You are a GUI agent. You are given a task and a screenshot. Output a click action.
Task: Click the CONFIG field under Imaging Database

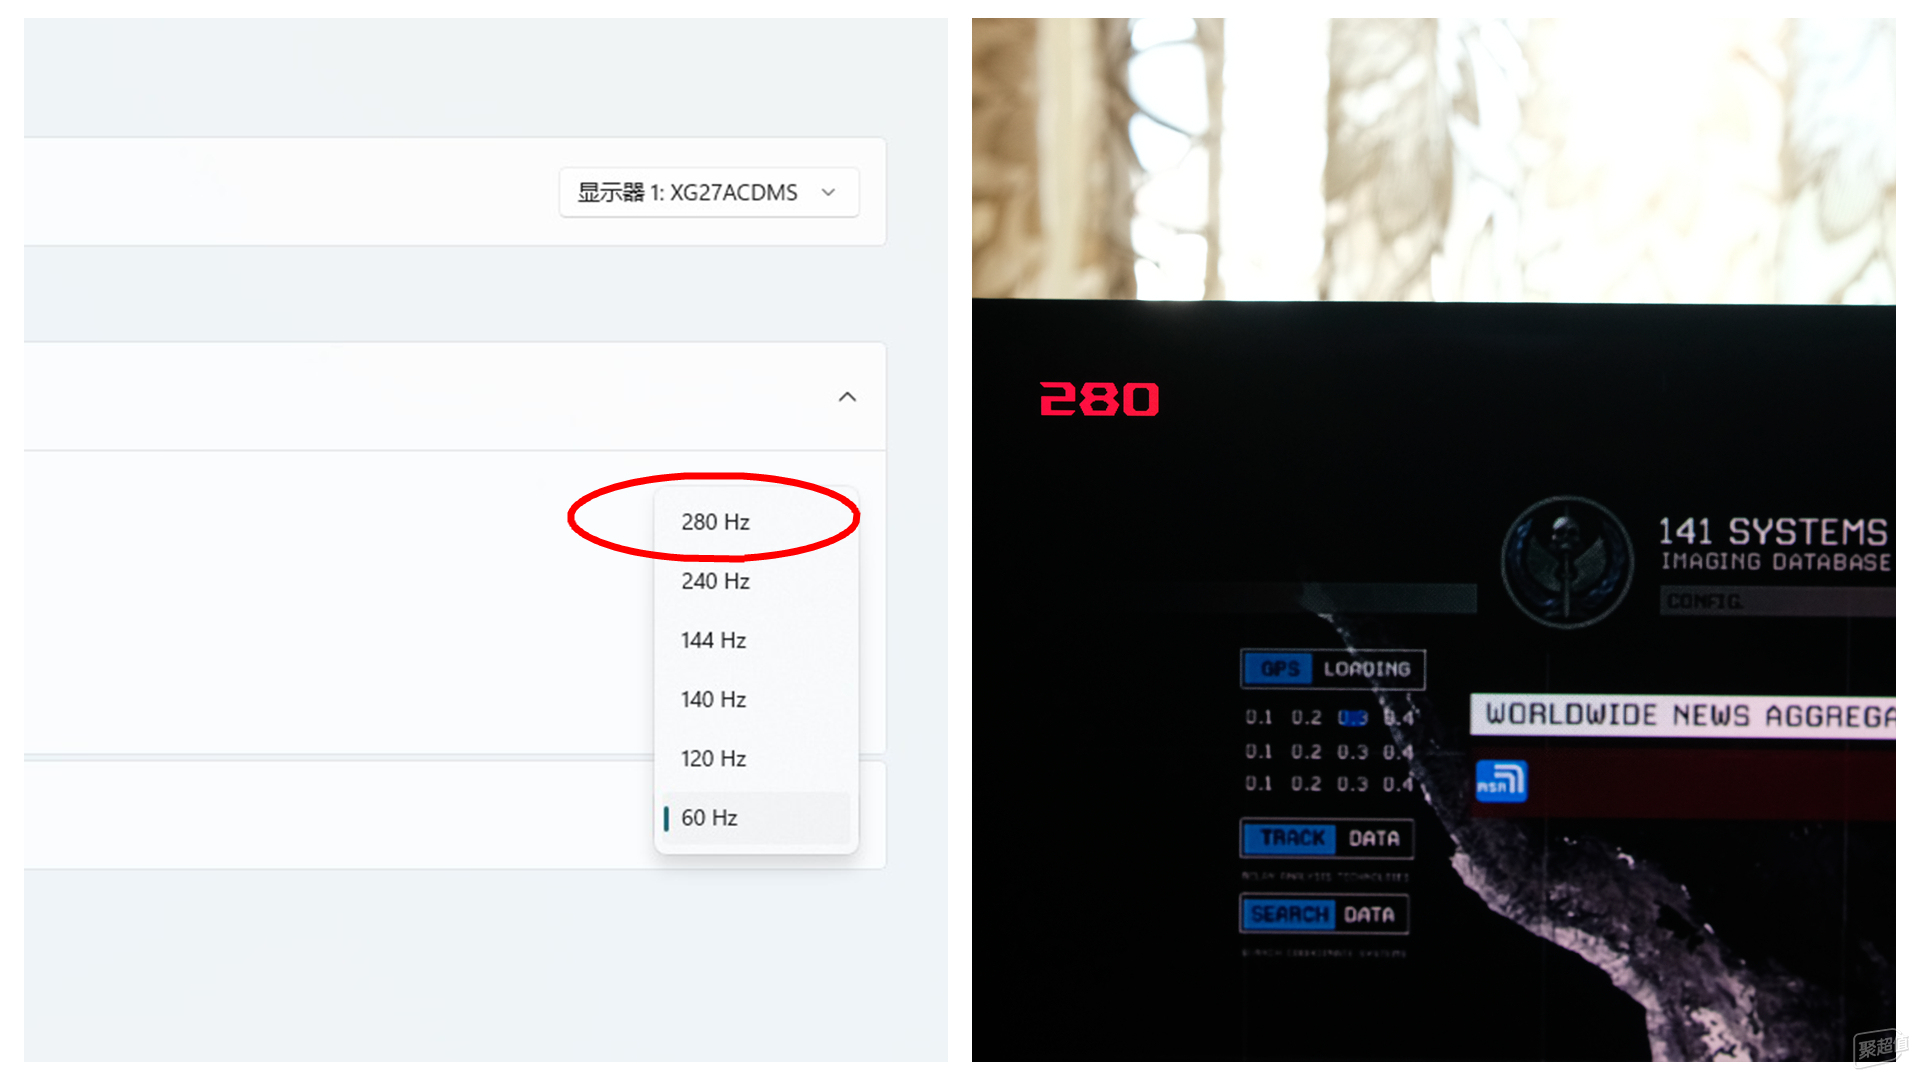(1777, 601)
